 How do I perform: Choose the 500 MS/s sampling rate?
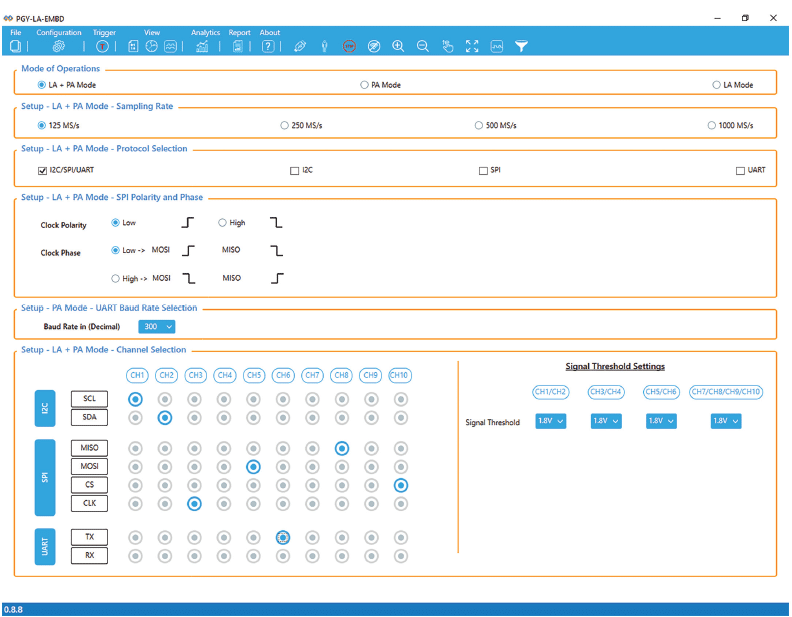pyautogui.click(x=479, y=125)
